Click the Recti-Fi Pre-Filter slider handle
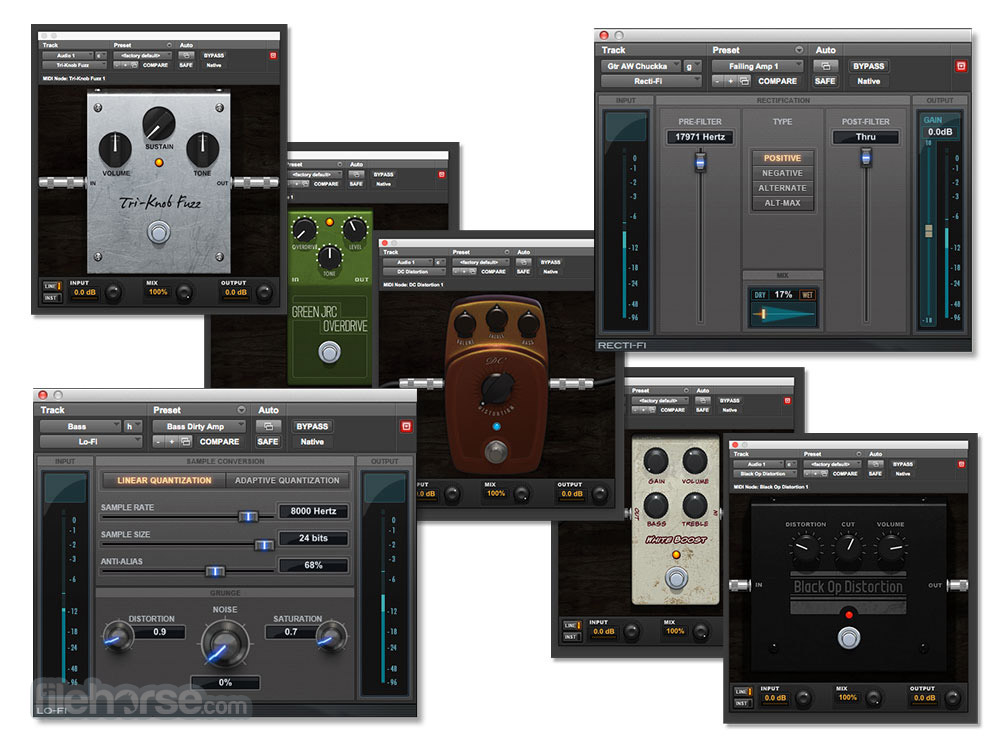This screenshot has height=750, width=1000. pos(700,163)
